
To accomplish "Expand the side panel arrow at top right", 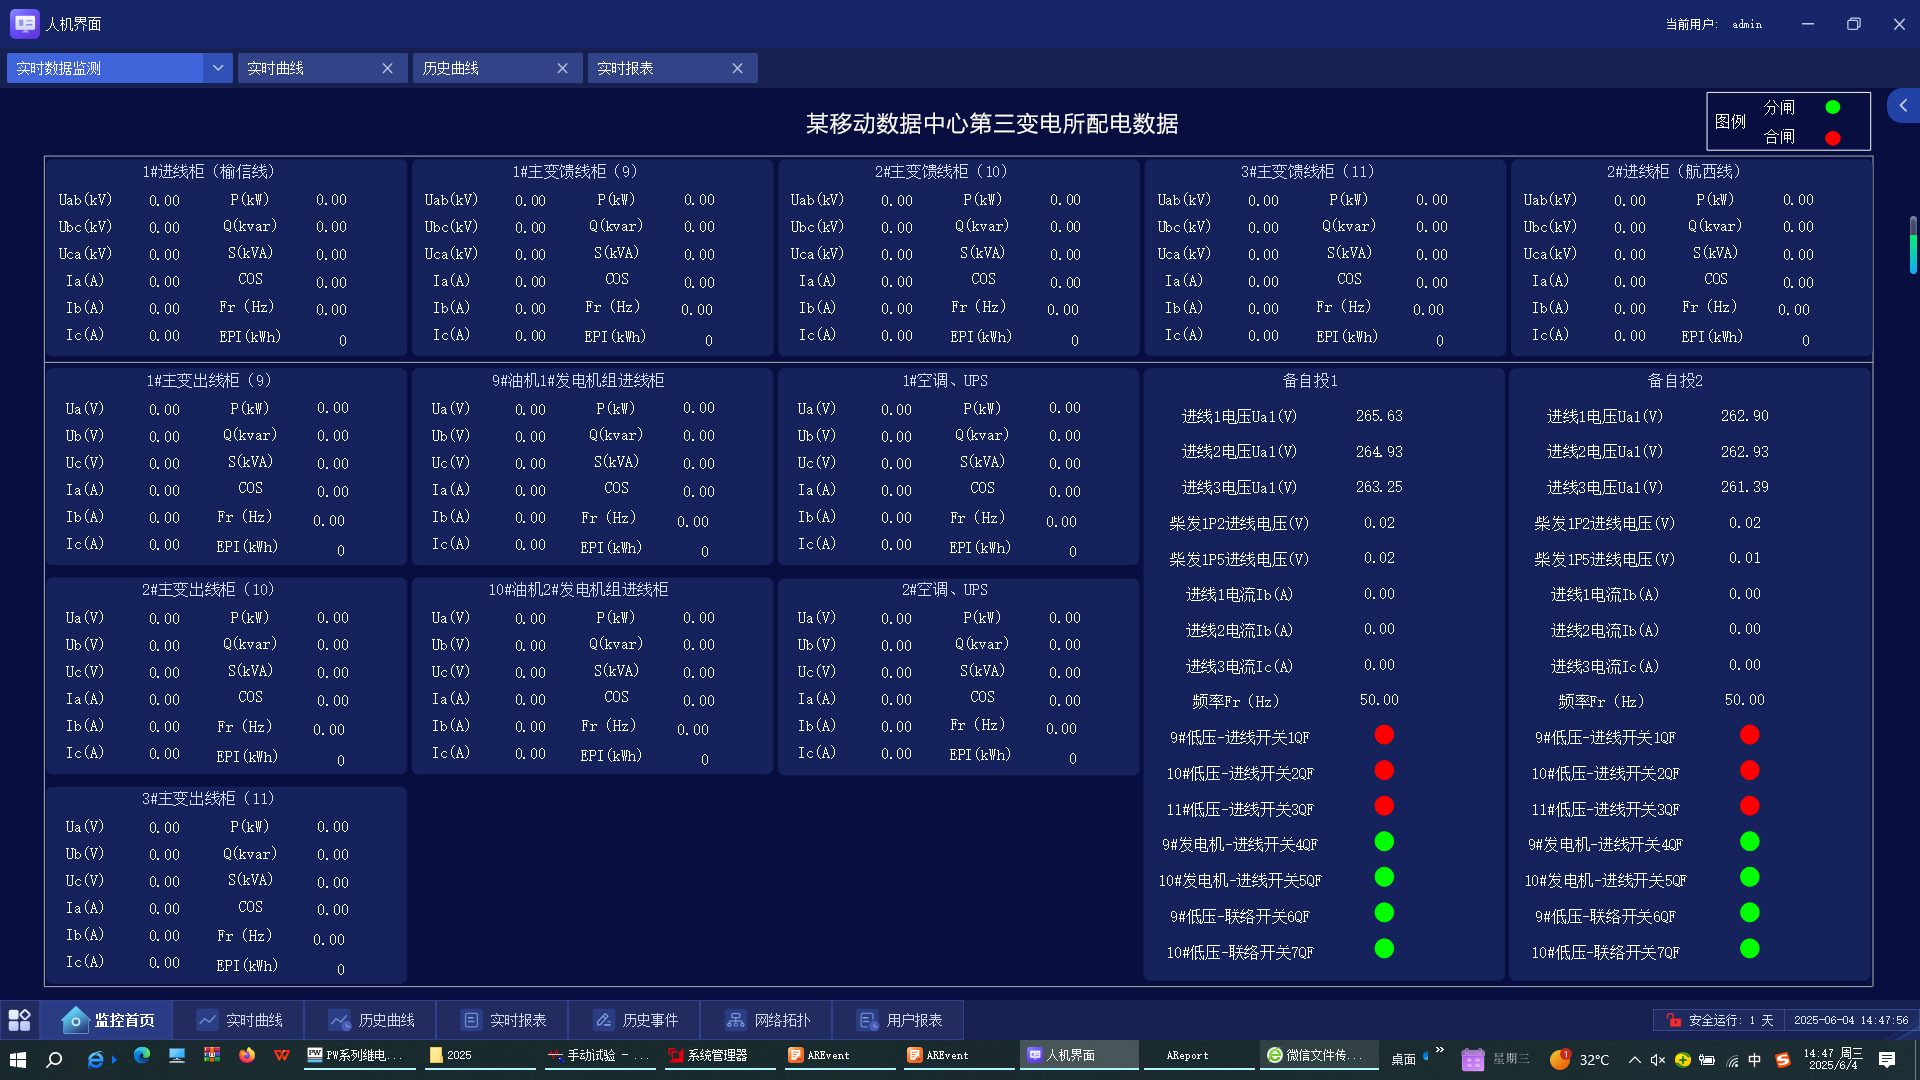I will 1903,105.
